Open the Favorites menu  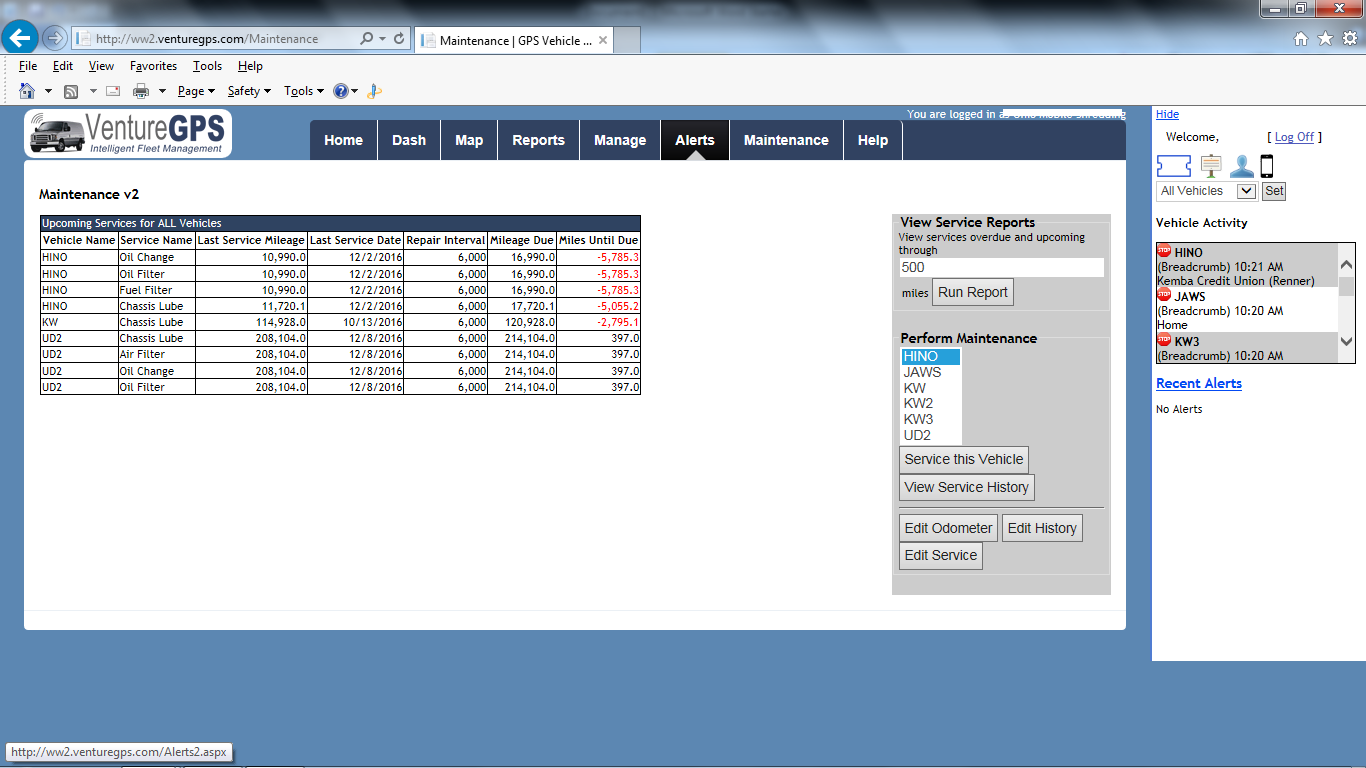click(153, 66)
